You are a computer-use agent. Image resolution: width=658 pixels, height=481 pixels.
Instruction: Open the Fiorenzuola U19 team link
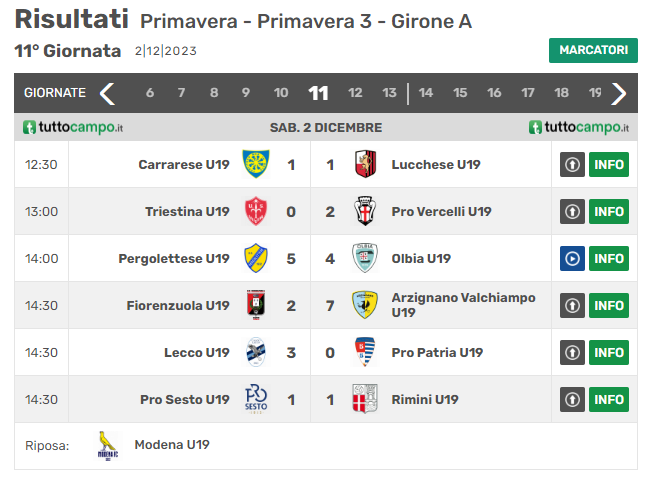pos(178,306)
